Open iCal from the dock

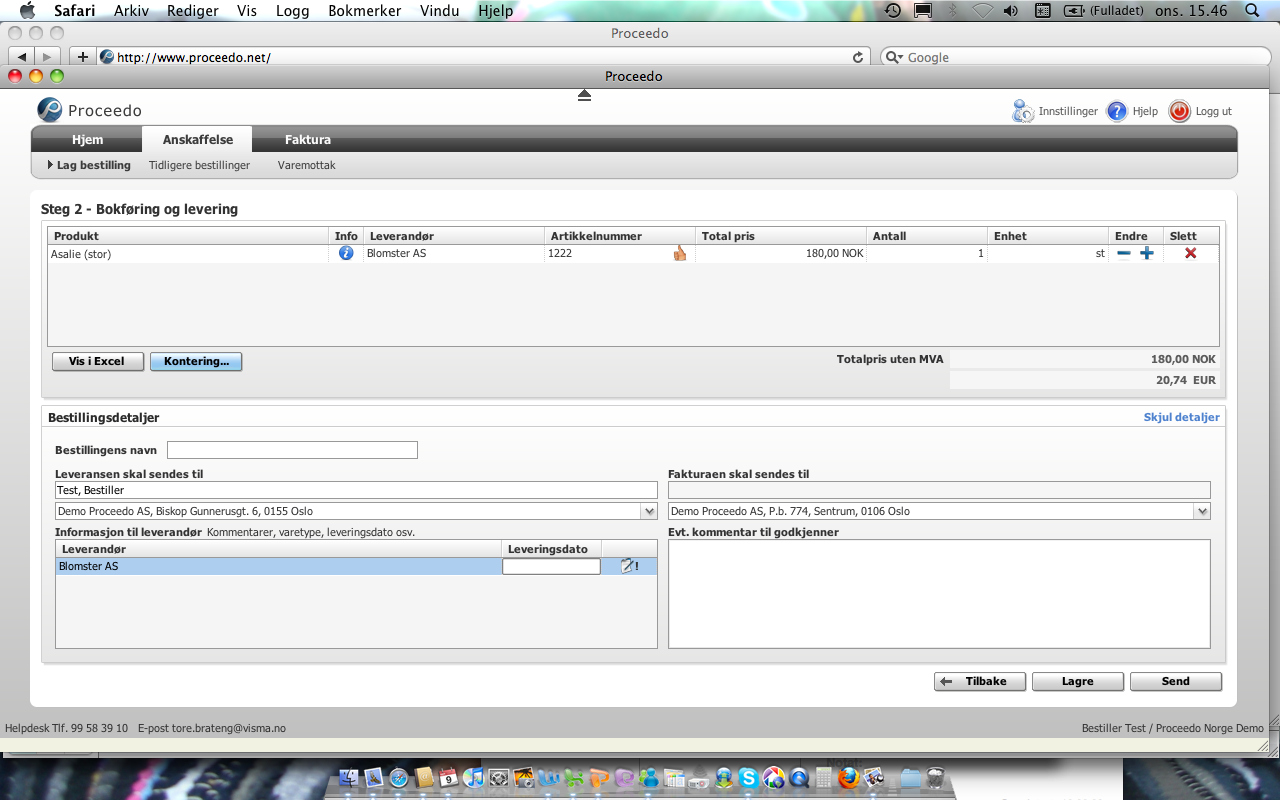(449, 777)
